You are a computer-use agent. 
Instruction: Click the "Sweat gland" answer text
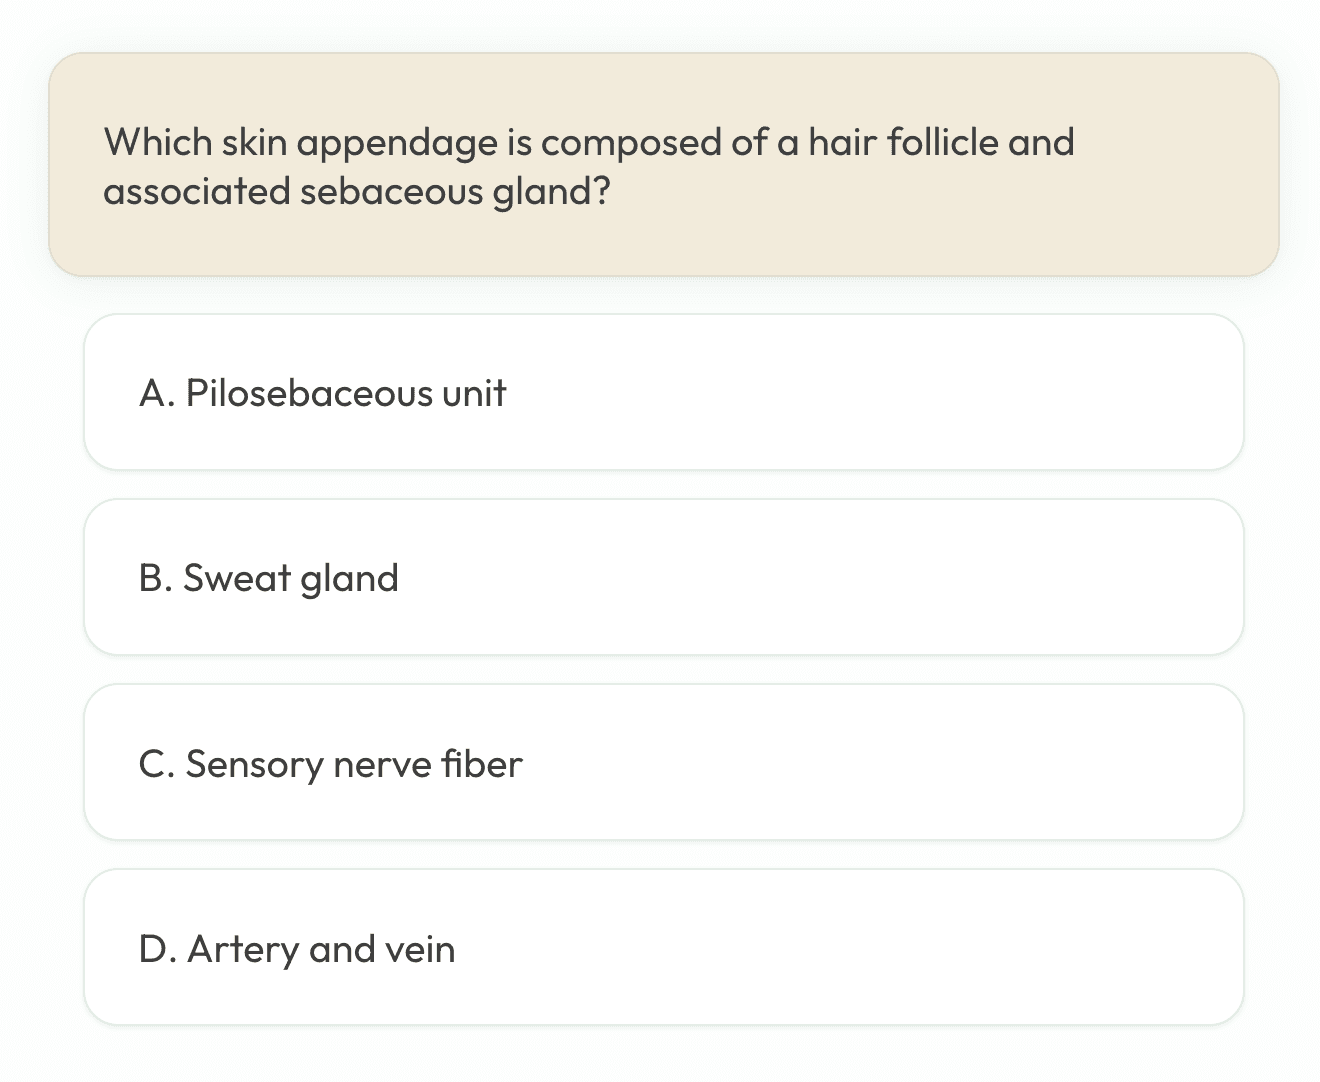point(291,578)
